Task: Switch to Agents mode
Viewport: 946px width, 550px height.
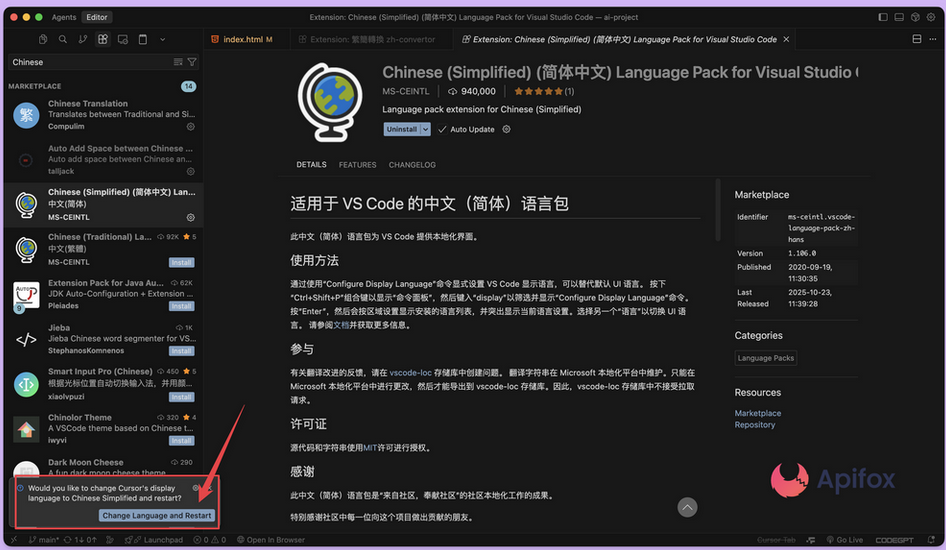Action: tap(64, 17)
